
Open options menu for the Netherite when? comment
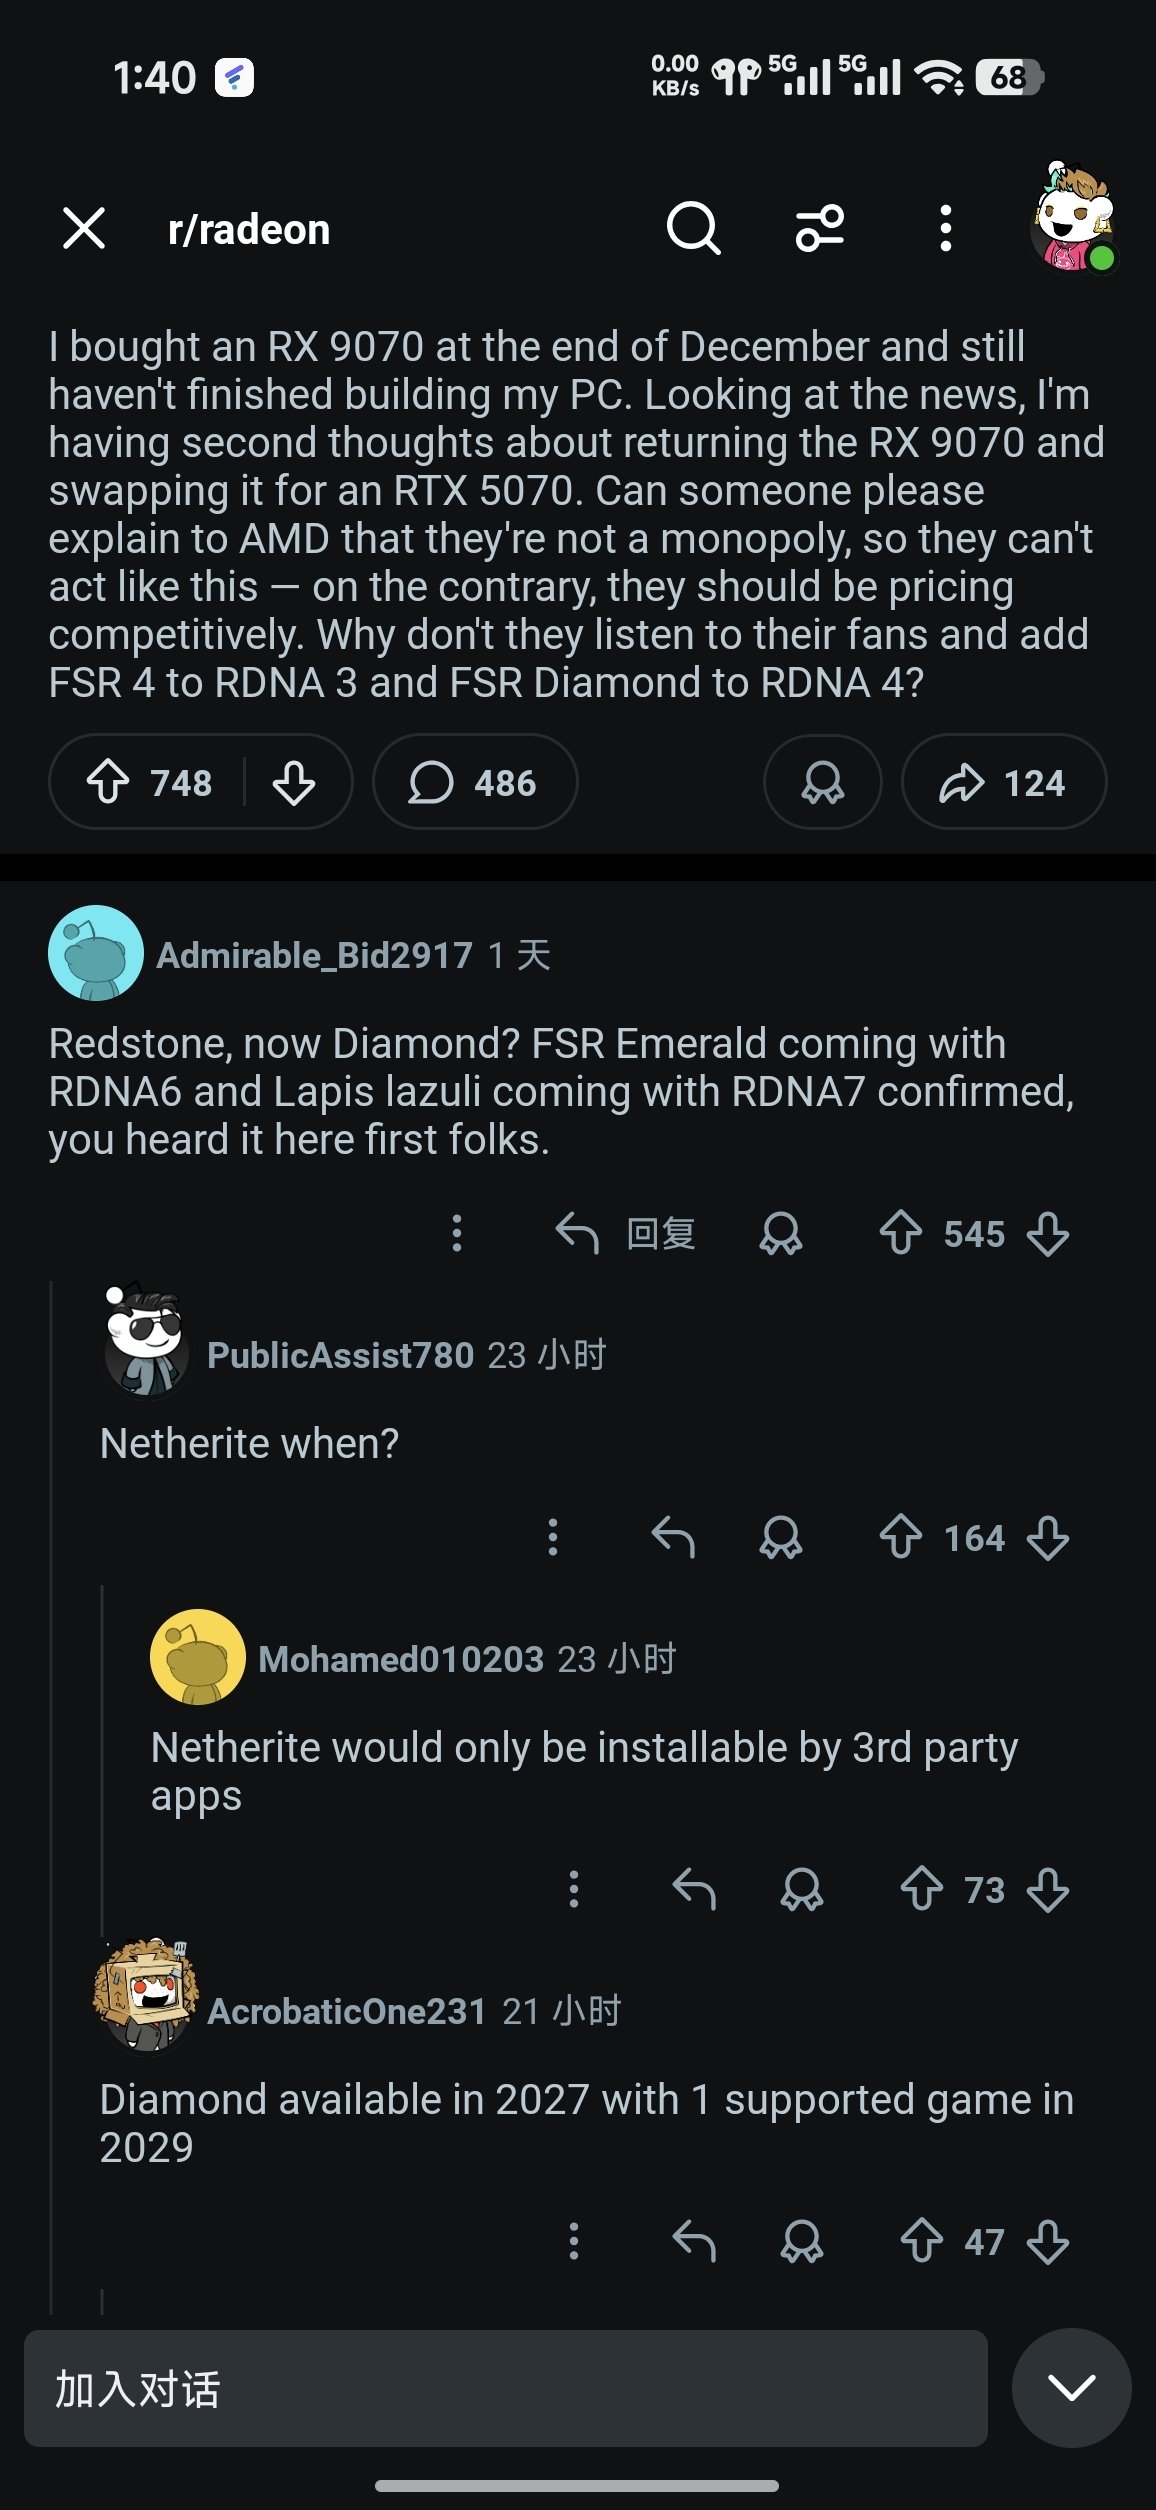click(553, 1538)
